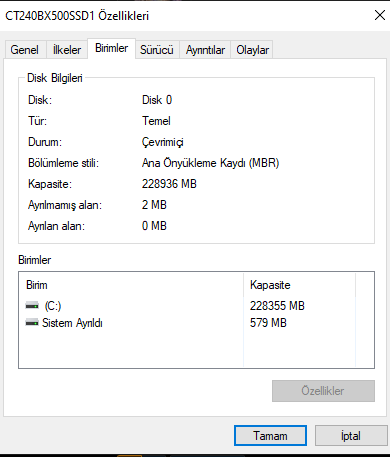The image size is (390, 457).
Task: Click the dialog title CT240BX500SSD1 Özellikleri
Action: click(77, 16)
